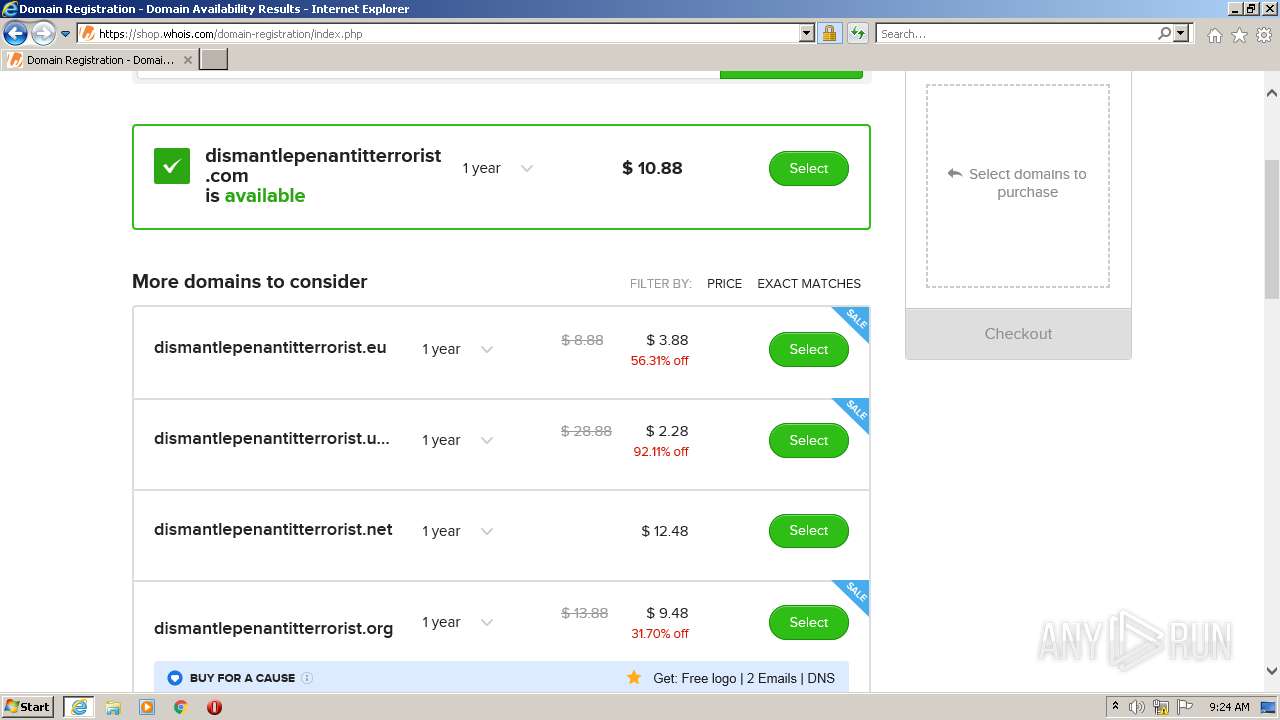
Task: Expand the 1 year dropdown for .net
Action: click(457, 531)
